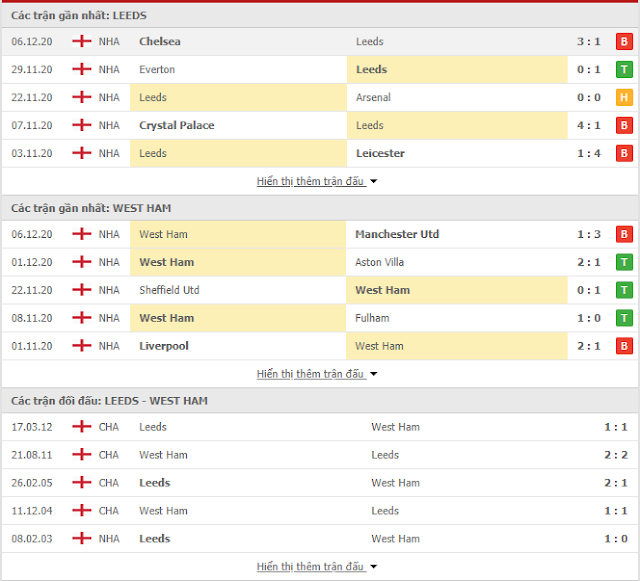
Task: Select Manchester Utd team name
Action: (397, 234)
